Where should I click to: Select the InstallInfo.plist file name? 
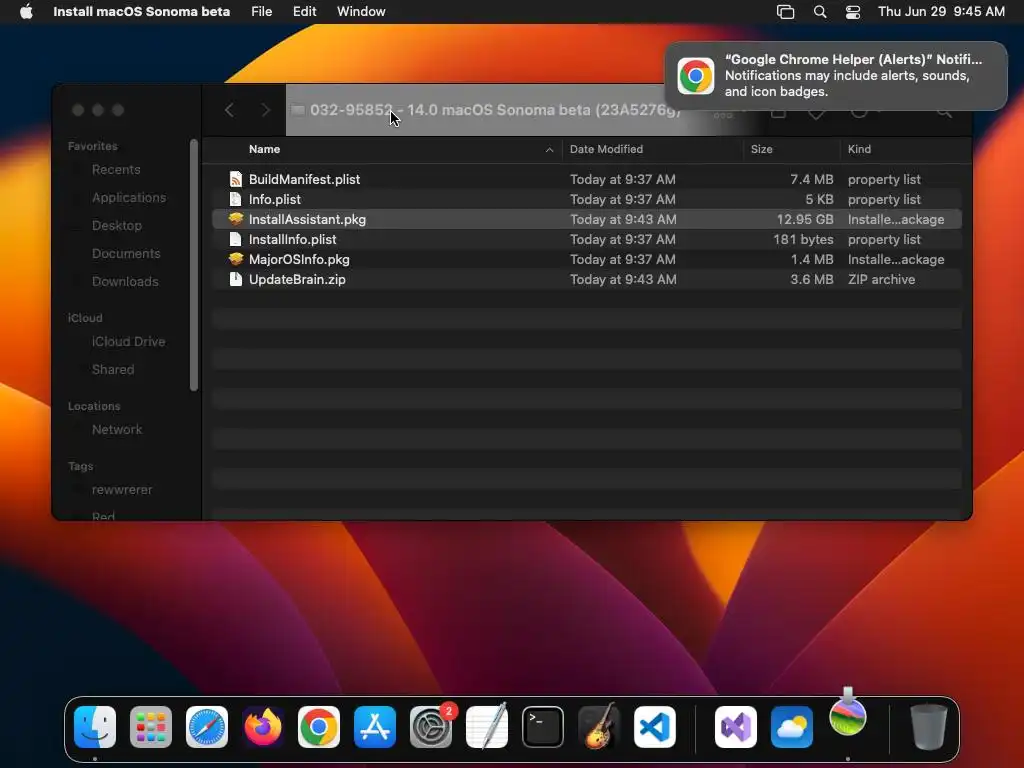tap(293, 239)
